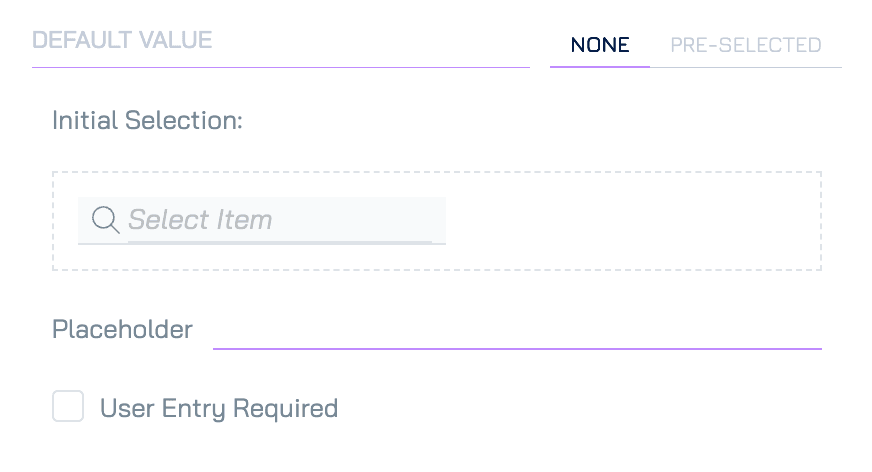The image size is (872, 472).
Task: Select PRE-SELECTED as default value mode
Action: (x=746, y=45)
